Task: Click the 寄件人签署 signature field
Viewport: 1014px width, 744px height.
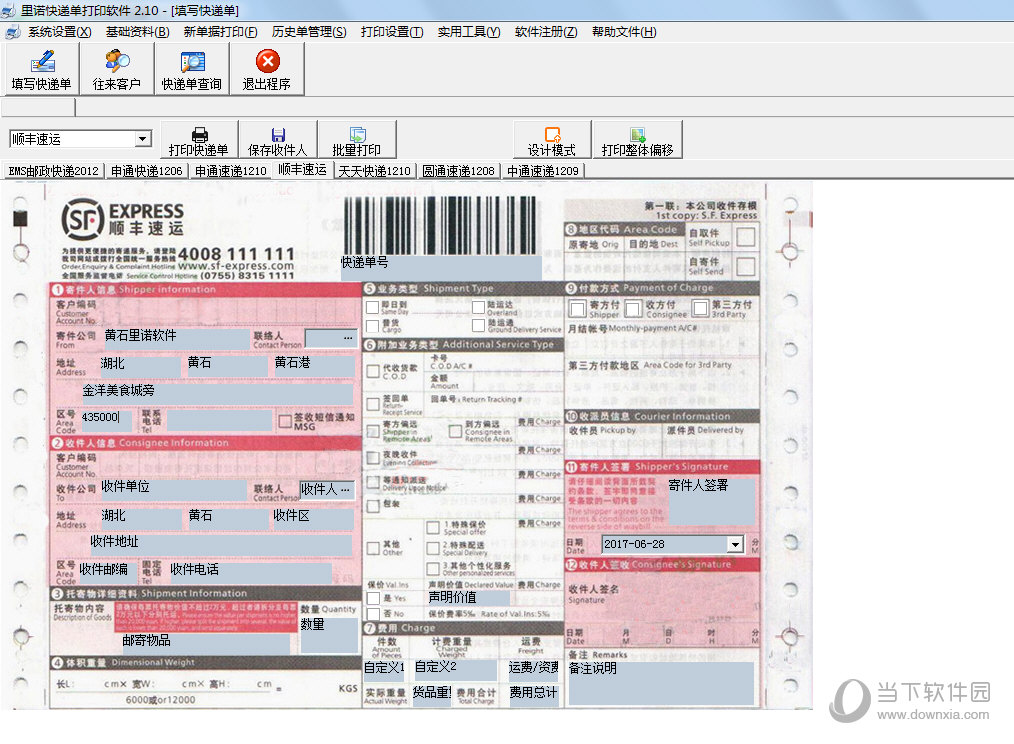Action: pyautogui.click(x=711, y=501)
